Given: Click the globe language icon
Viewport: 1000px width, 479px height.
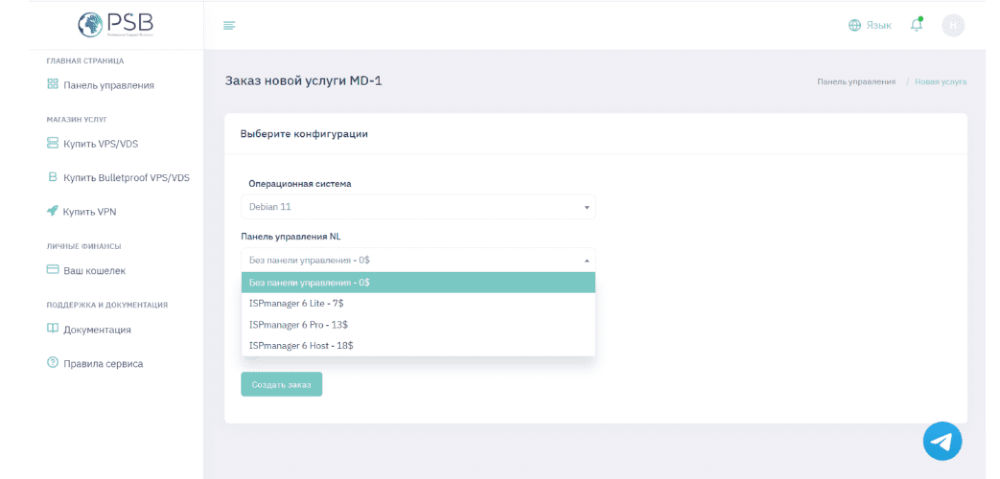Looking at the screenshot, I should point(855,26).
